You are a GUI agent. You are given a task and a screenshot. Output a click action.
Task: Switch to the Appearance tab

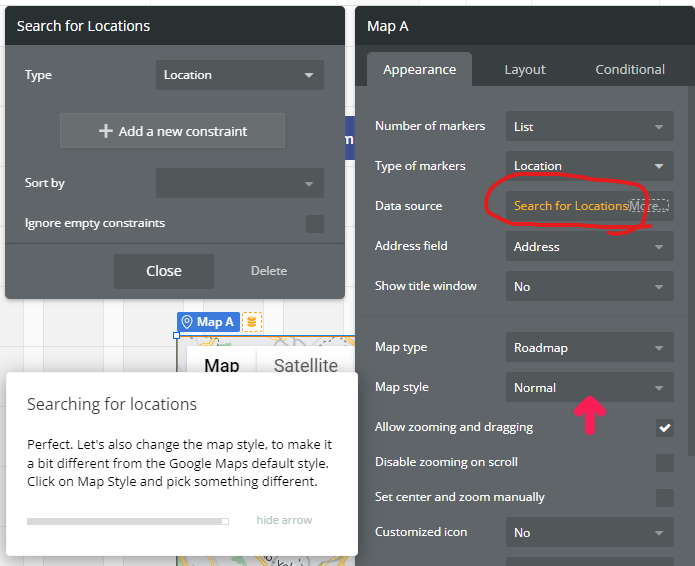[x=419, y=70]
